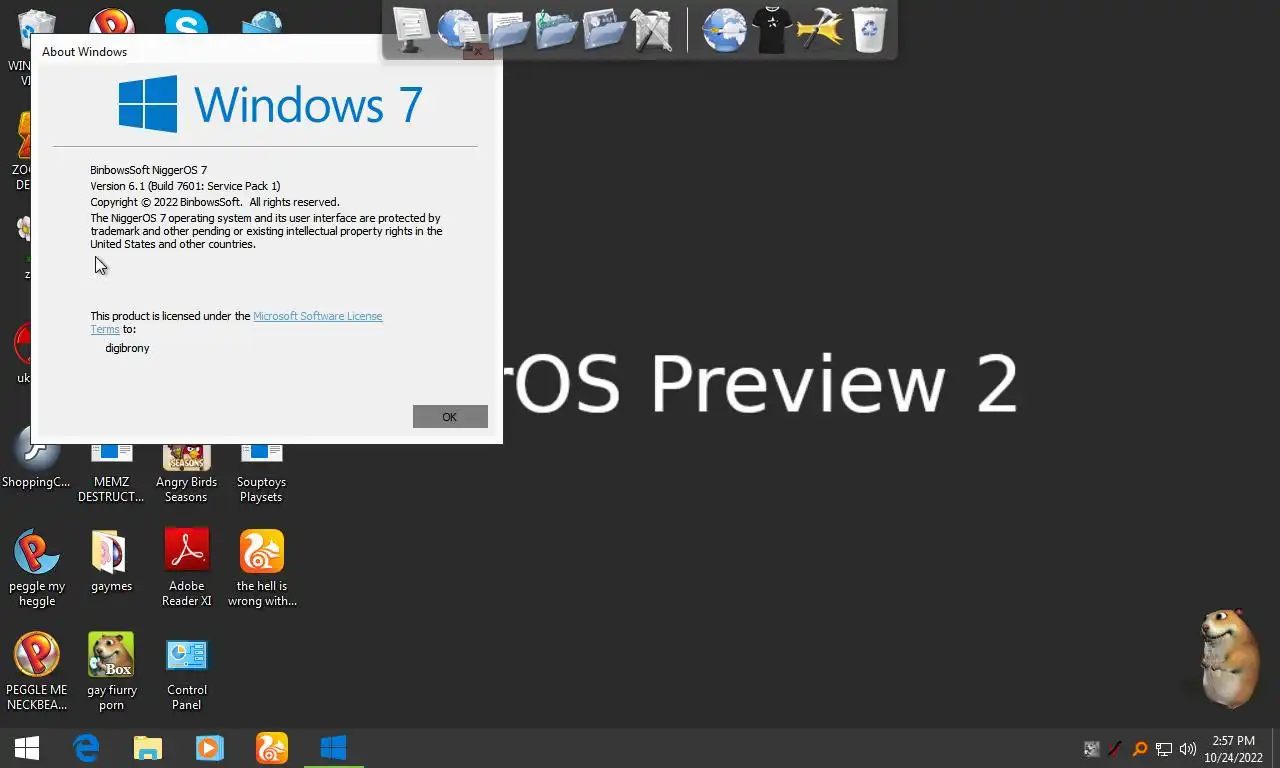Select the "Version 6.1 (Build 7601: Service Pack 1)" text

click(x=185, y=186)
